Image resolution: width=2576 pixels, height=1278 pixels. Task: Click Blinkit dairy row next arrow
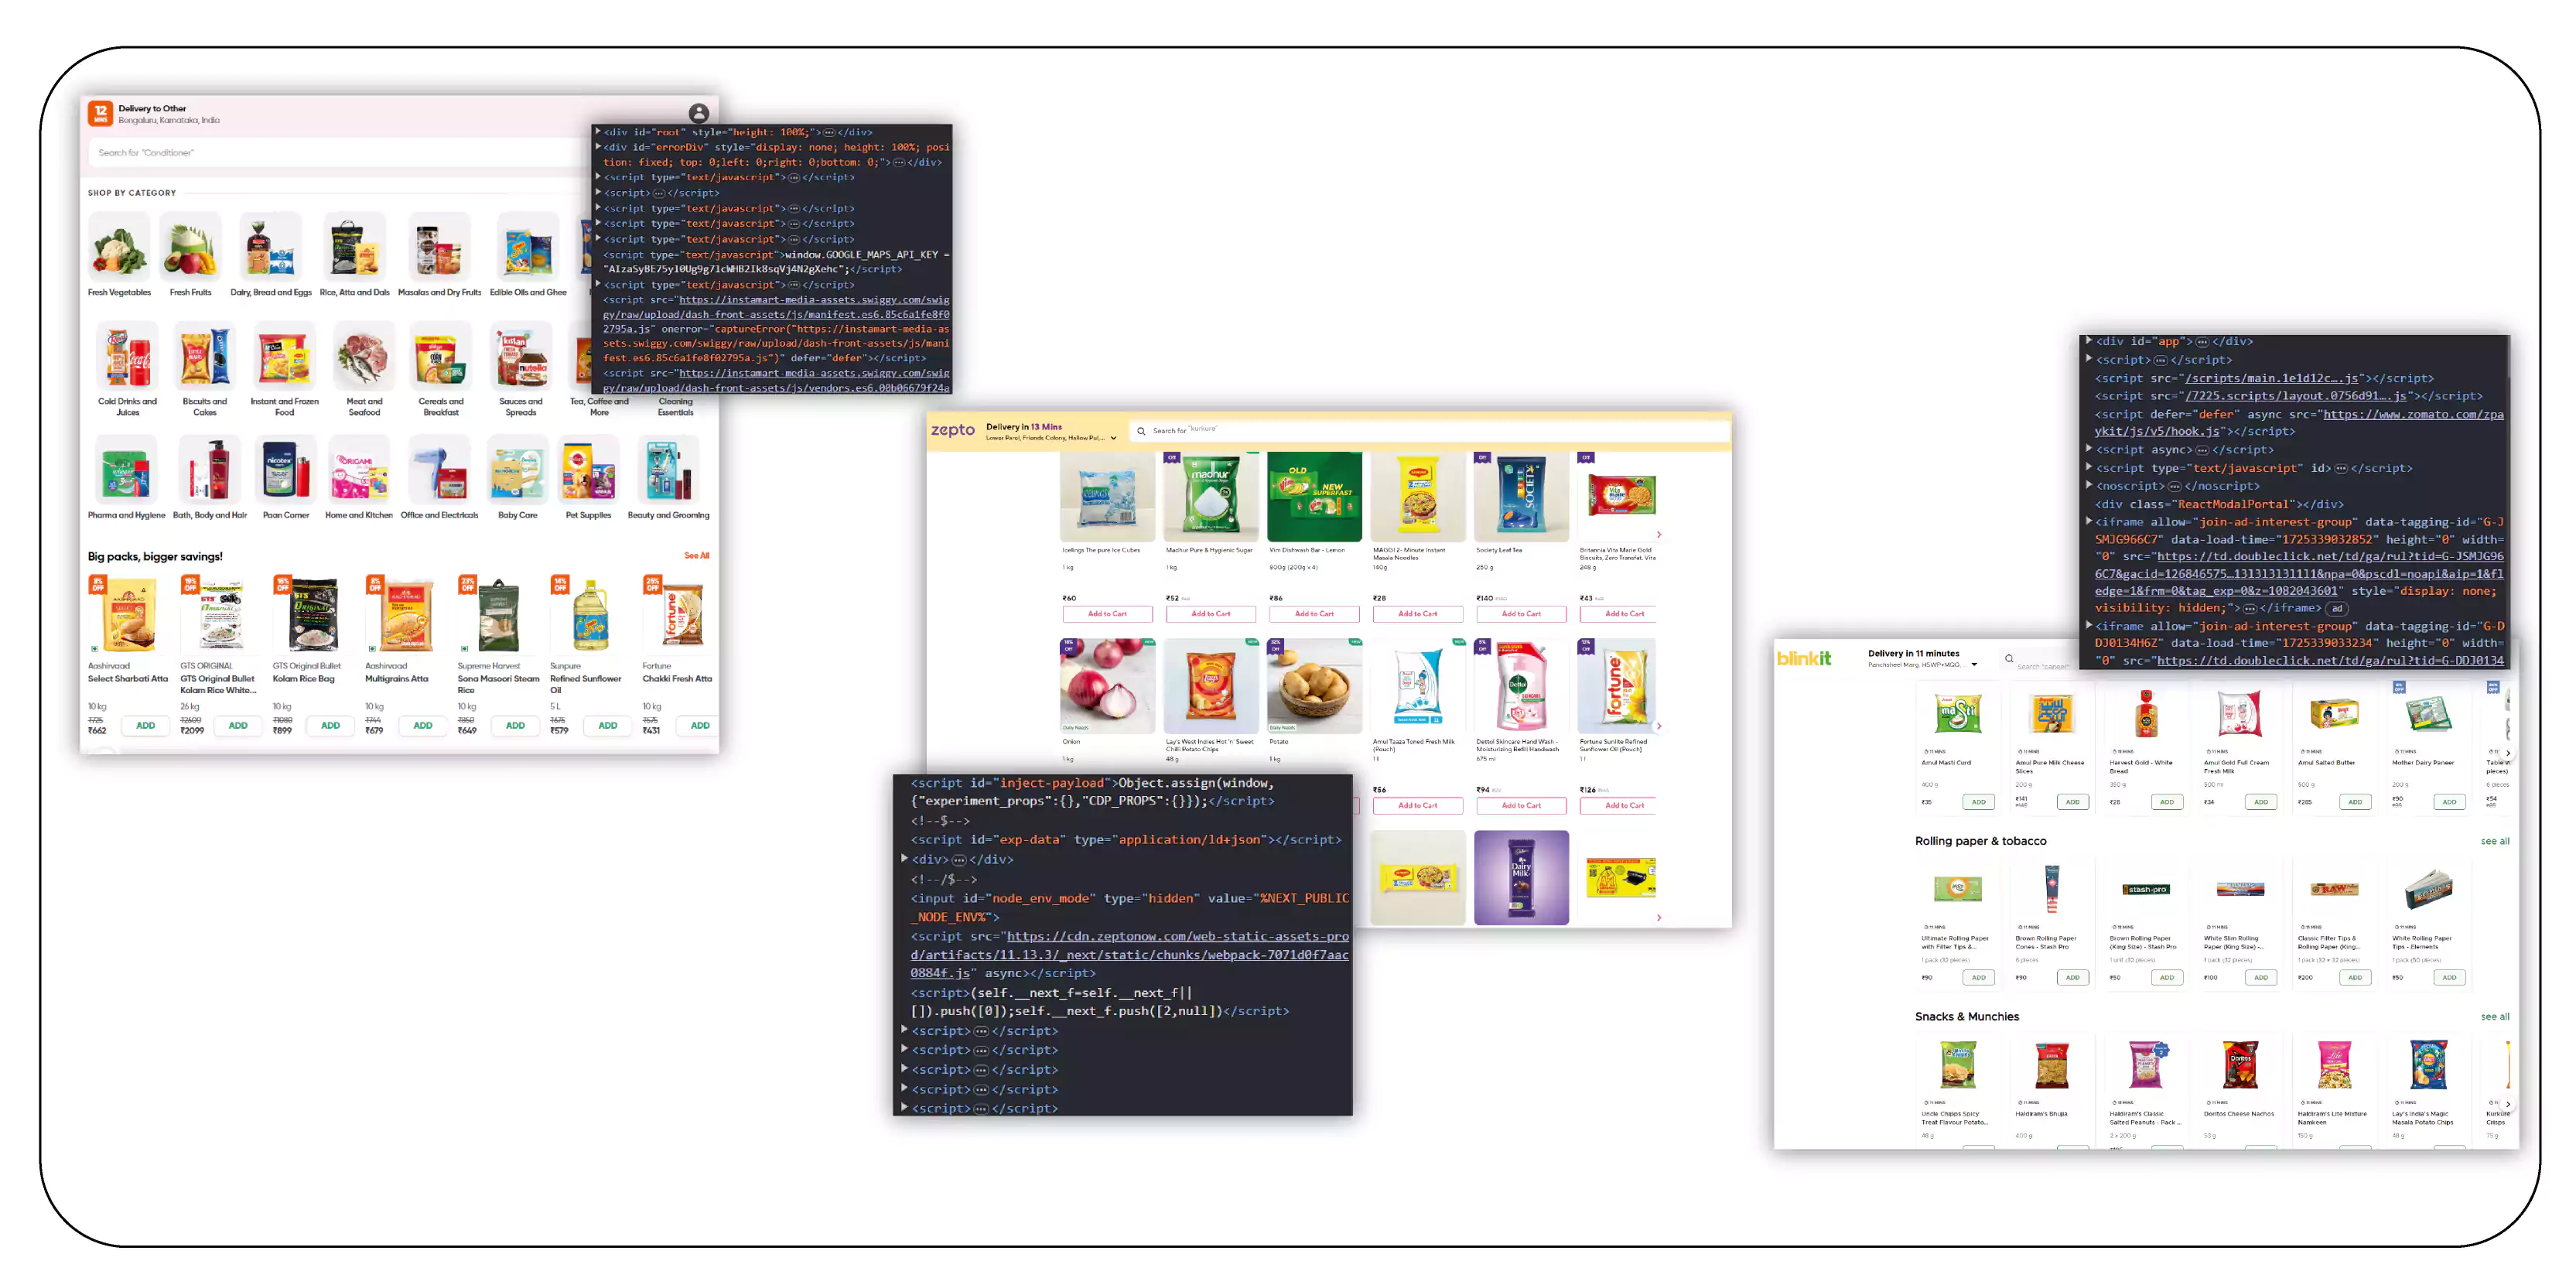point(2507,753)
